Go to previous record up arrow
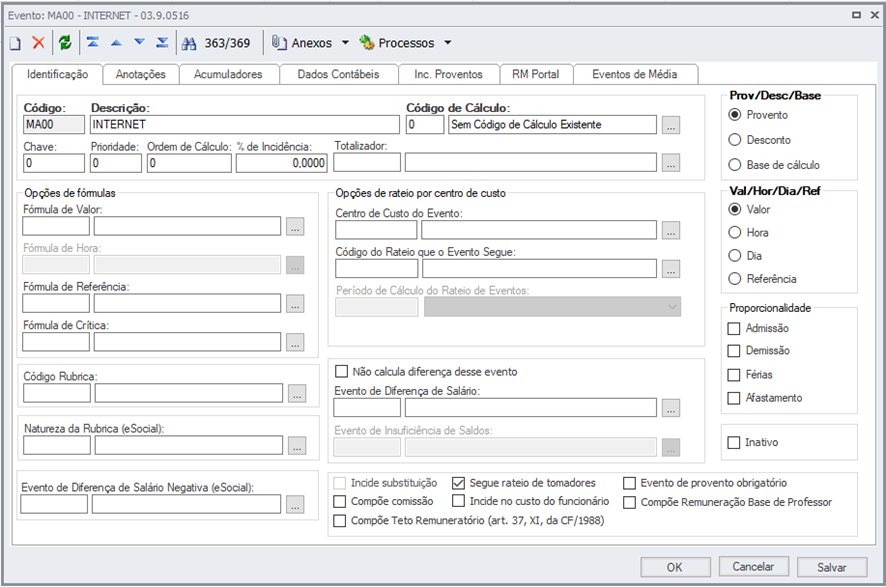This screenshot has height=587, width=886. 116,42
